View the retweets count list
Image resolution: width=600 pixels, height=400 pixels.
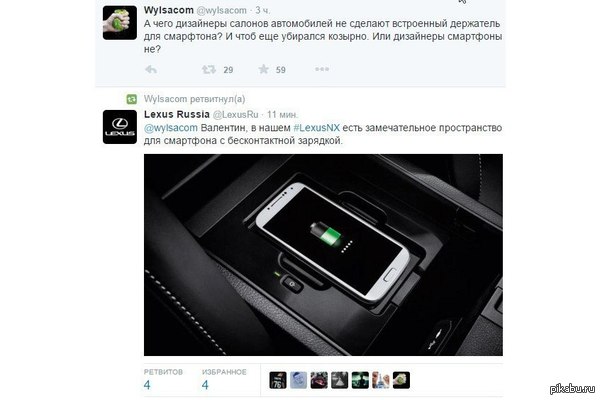[x=163, y=379]
